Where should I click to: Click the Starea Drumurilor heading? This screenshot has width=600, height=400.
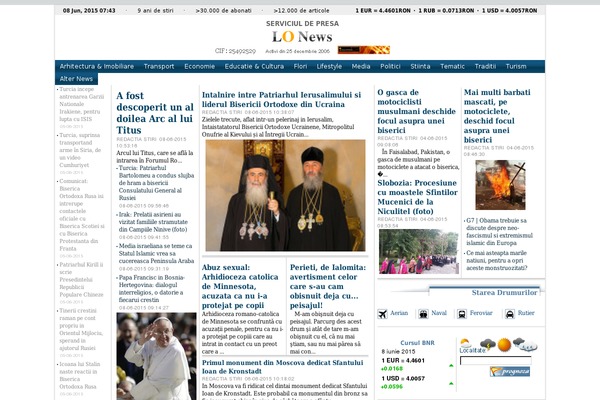[504, 292]
